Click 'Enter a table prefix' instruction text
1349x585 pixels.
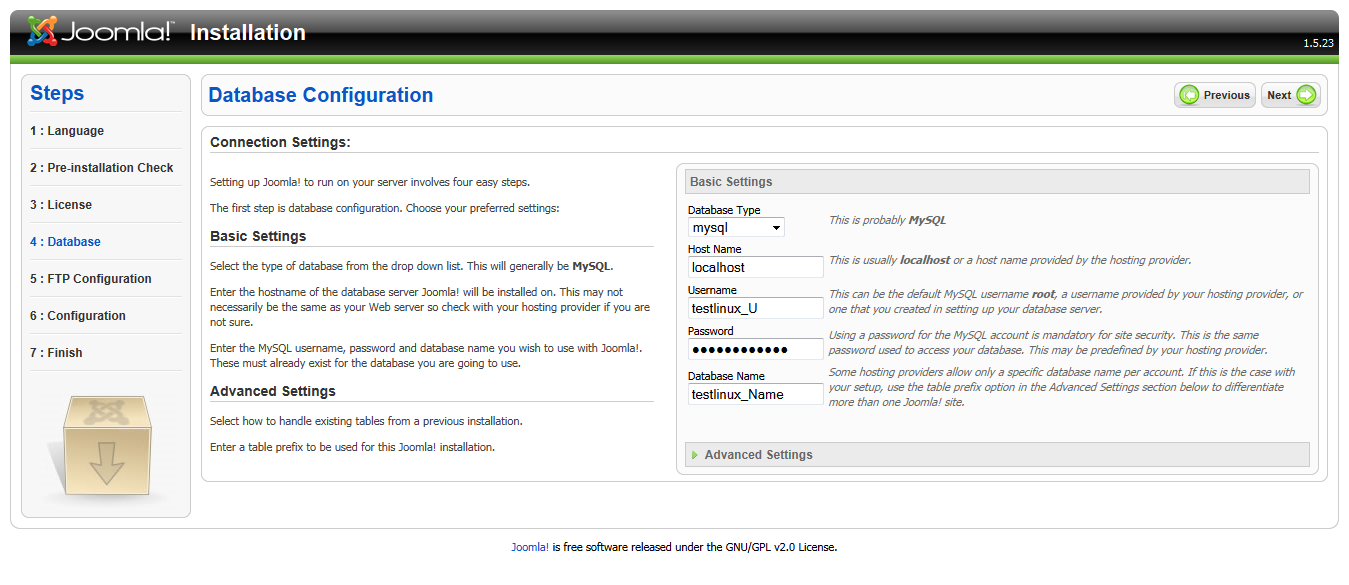pos(352,447)
